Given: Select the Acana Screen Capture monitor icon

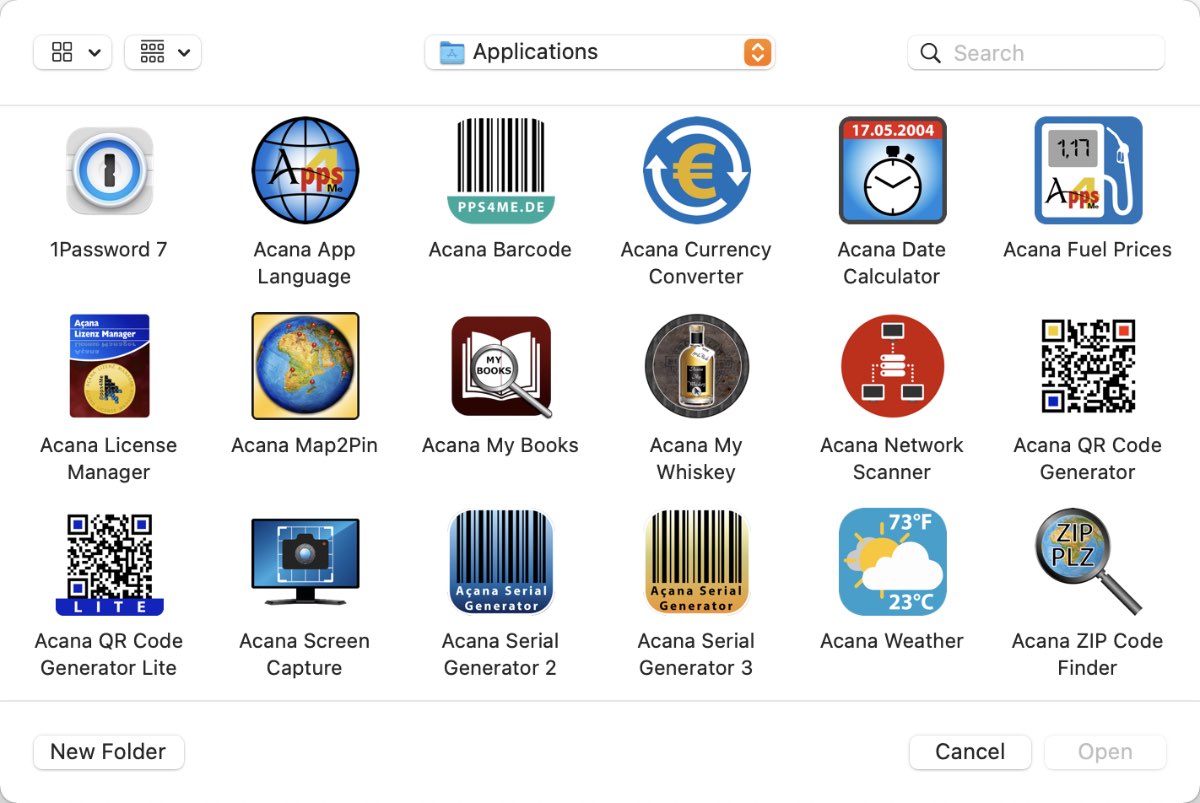Looking at the screenshot, I should click(x=305, y=562).
